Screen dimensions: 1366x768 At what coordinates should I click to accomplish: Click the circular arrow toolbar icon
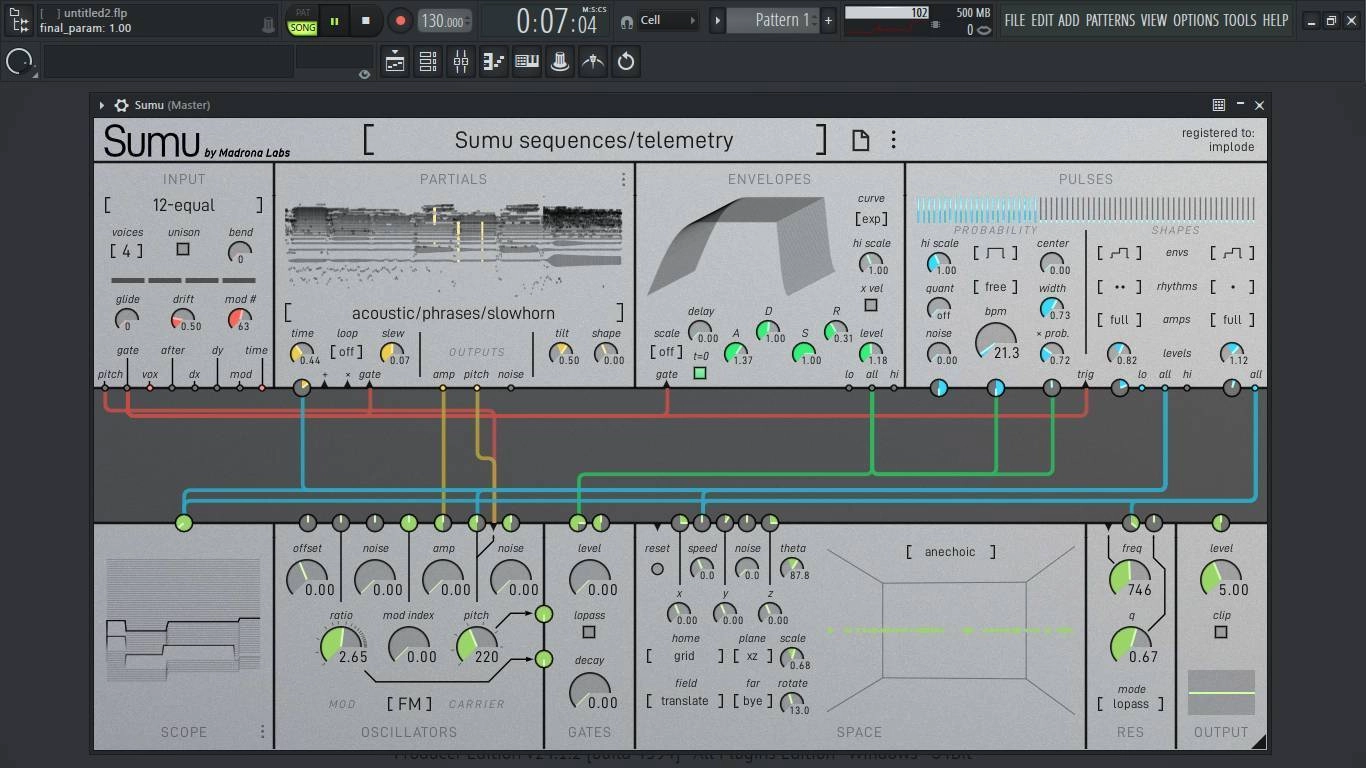[626, 62]
